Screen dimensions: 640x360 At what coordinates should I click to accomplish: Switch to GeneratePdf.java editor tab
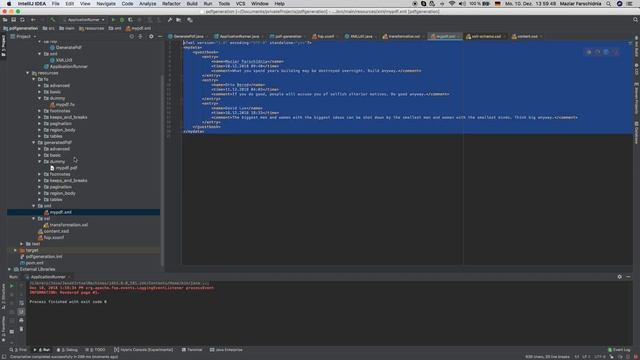click(x=188, y=36)
